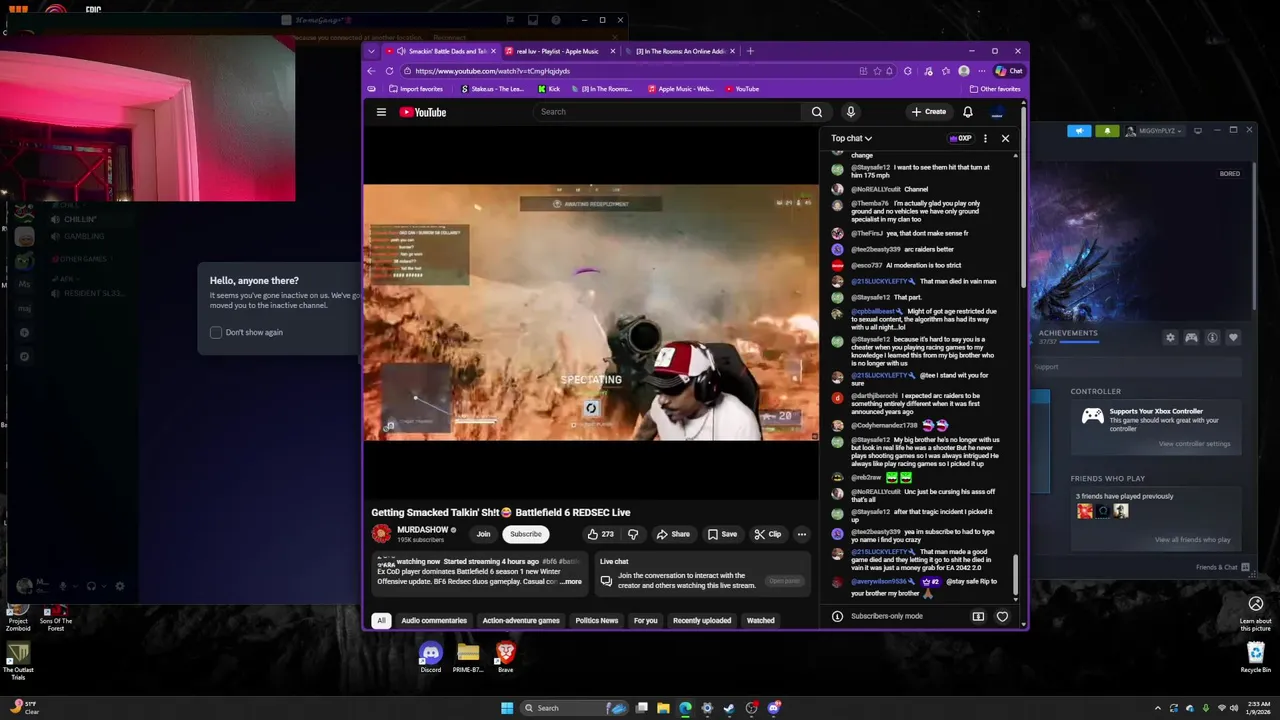Select the Action-adventure games chip
Screen dimensions: 1280x720
(521, 620)
